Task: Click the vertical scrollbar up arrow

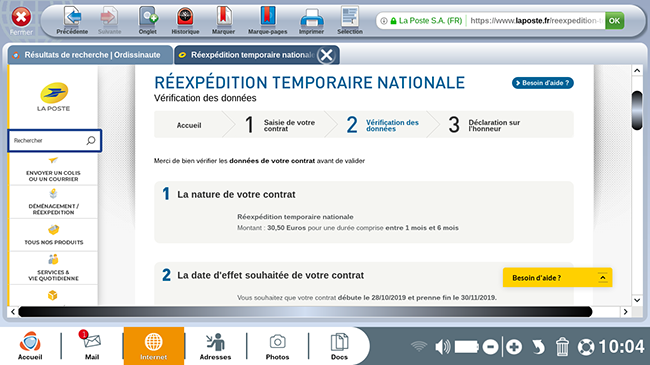Action: point(637,71)
